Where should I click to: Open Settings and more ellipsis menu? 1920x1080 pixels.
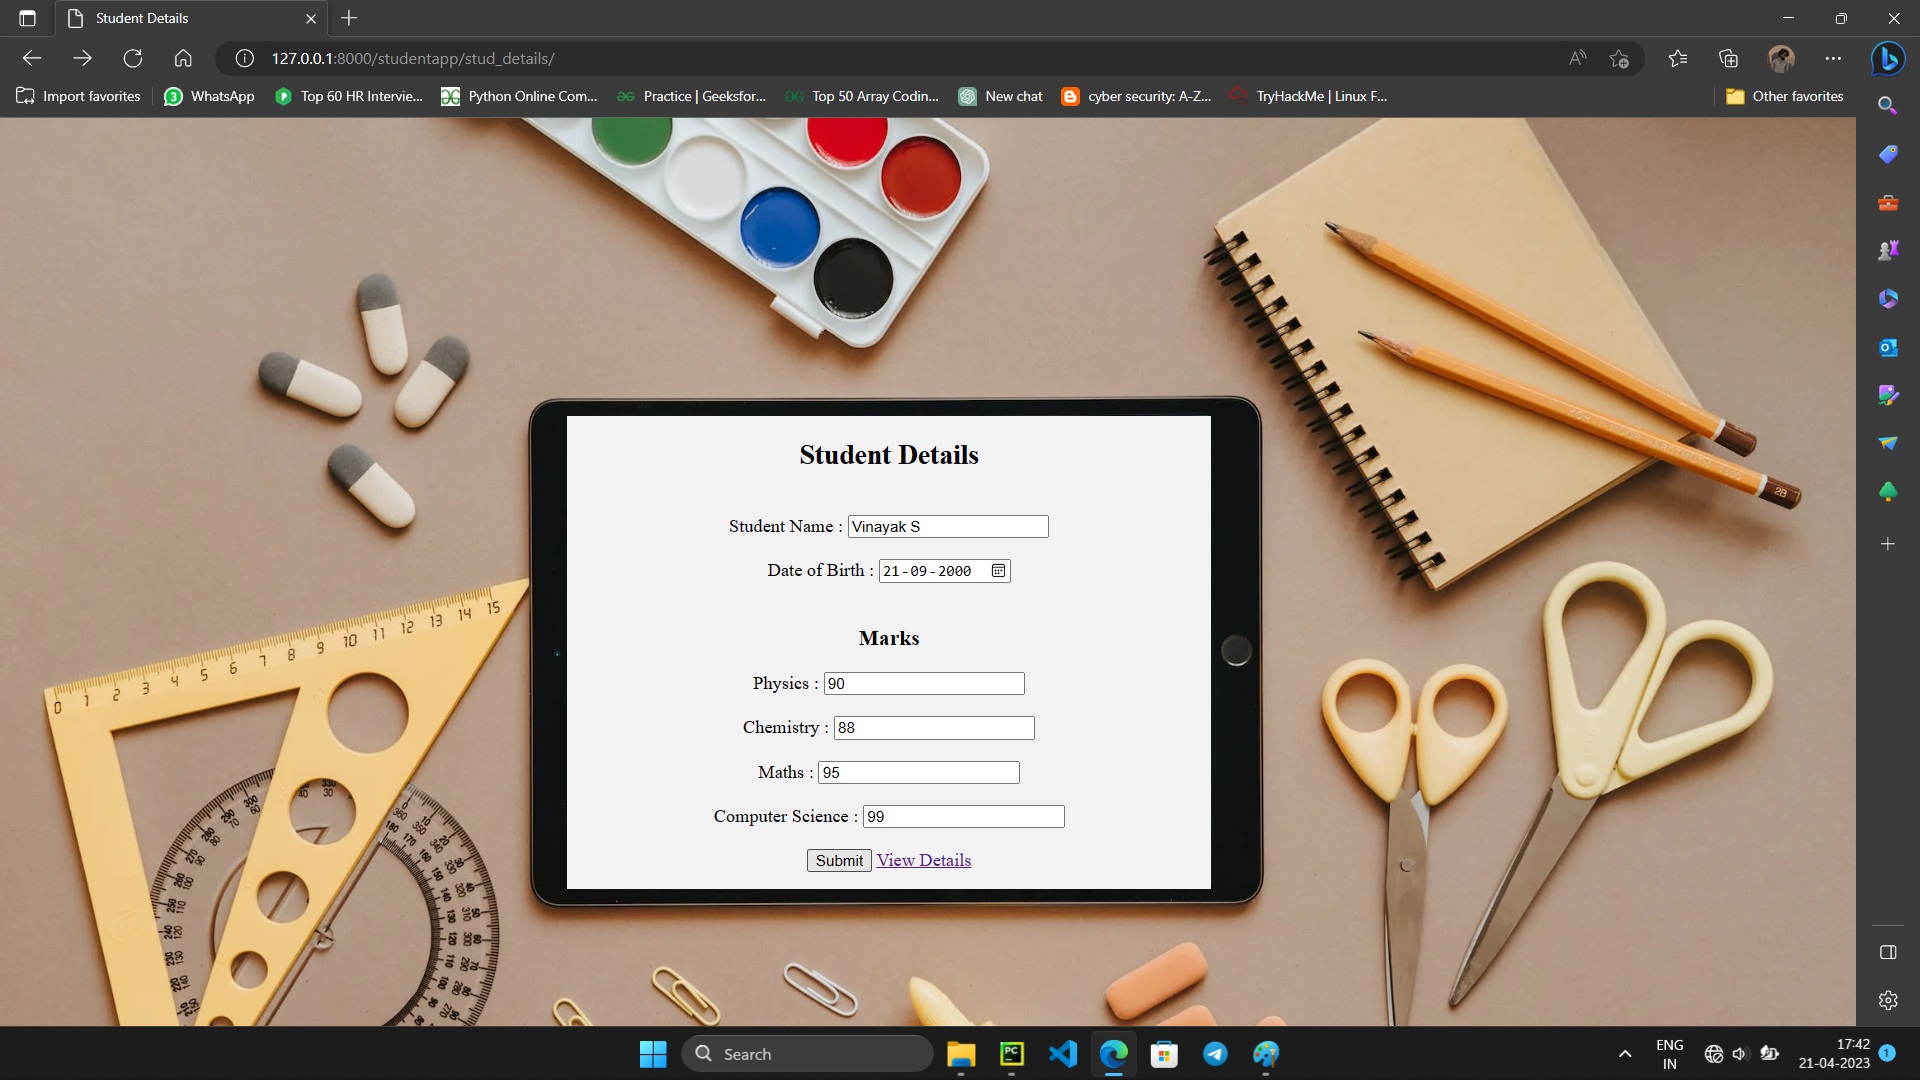pyautogui.click(x=1832, y=59)
